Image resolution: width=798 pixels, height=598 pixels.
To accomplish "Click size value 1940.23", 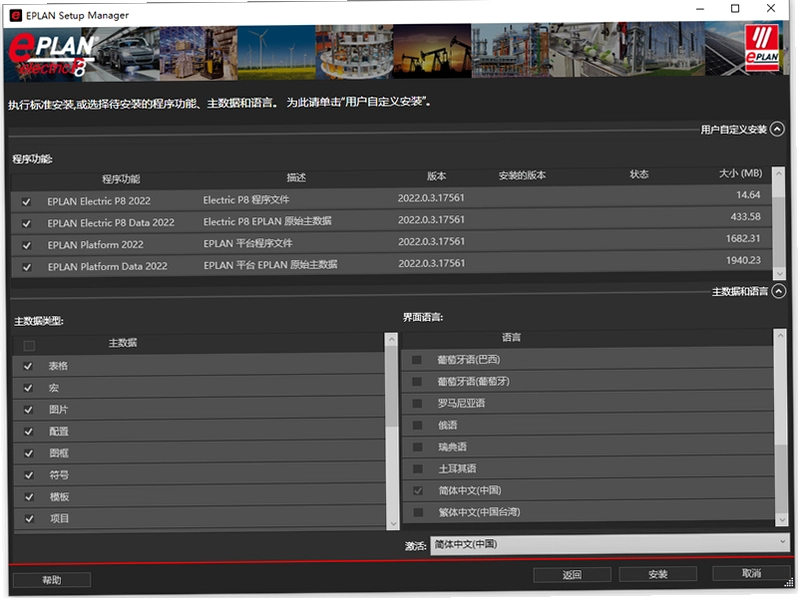I will pyautogui.click(x=743, y=261).
